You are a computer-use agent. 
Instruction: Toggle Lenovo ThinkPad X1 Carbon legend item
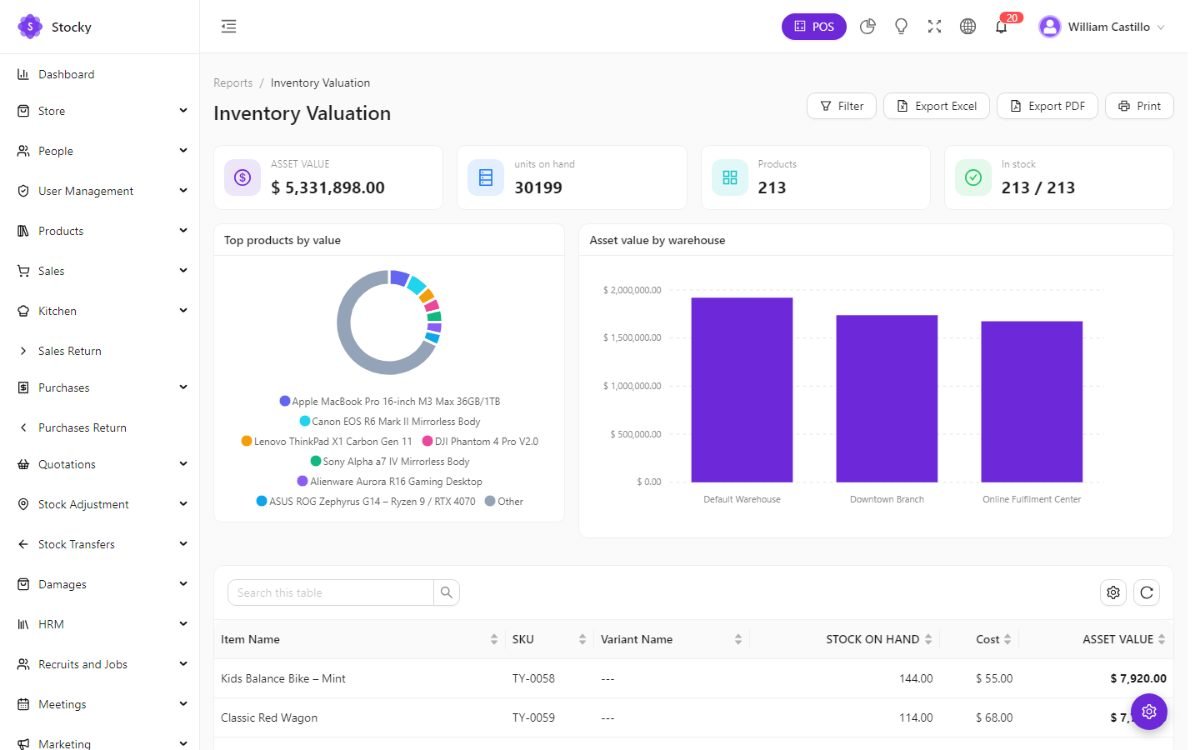click(327, 441)
